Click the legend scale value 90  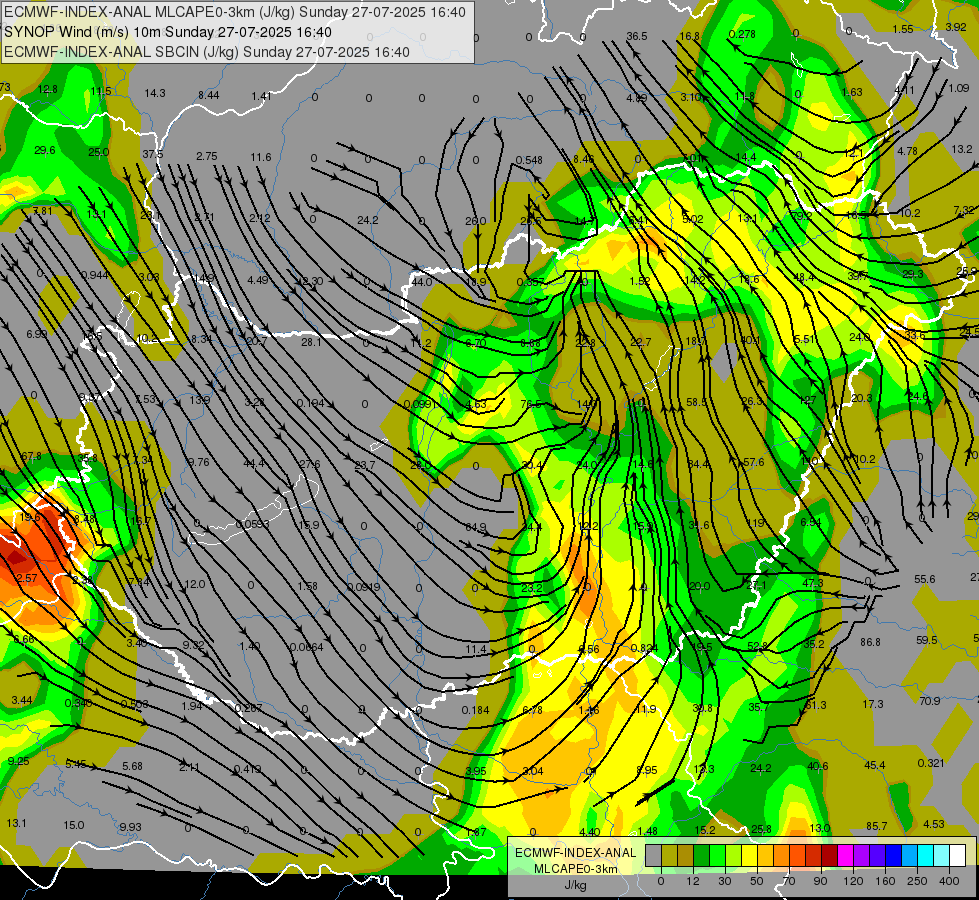pyautogui.click(x=820, y=881)
